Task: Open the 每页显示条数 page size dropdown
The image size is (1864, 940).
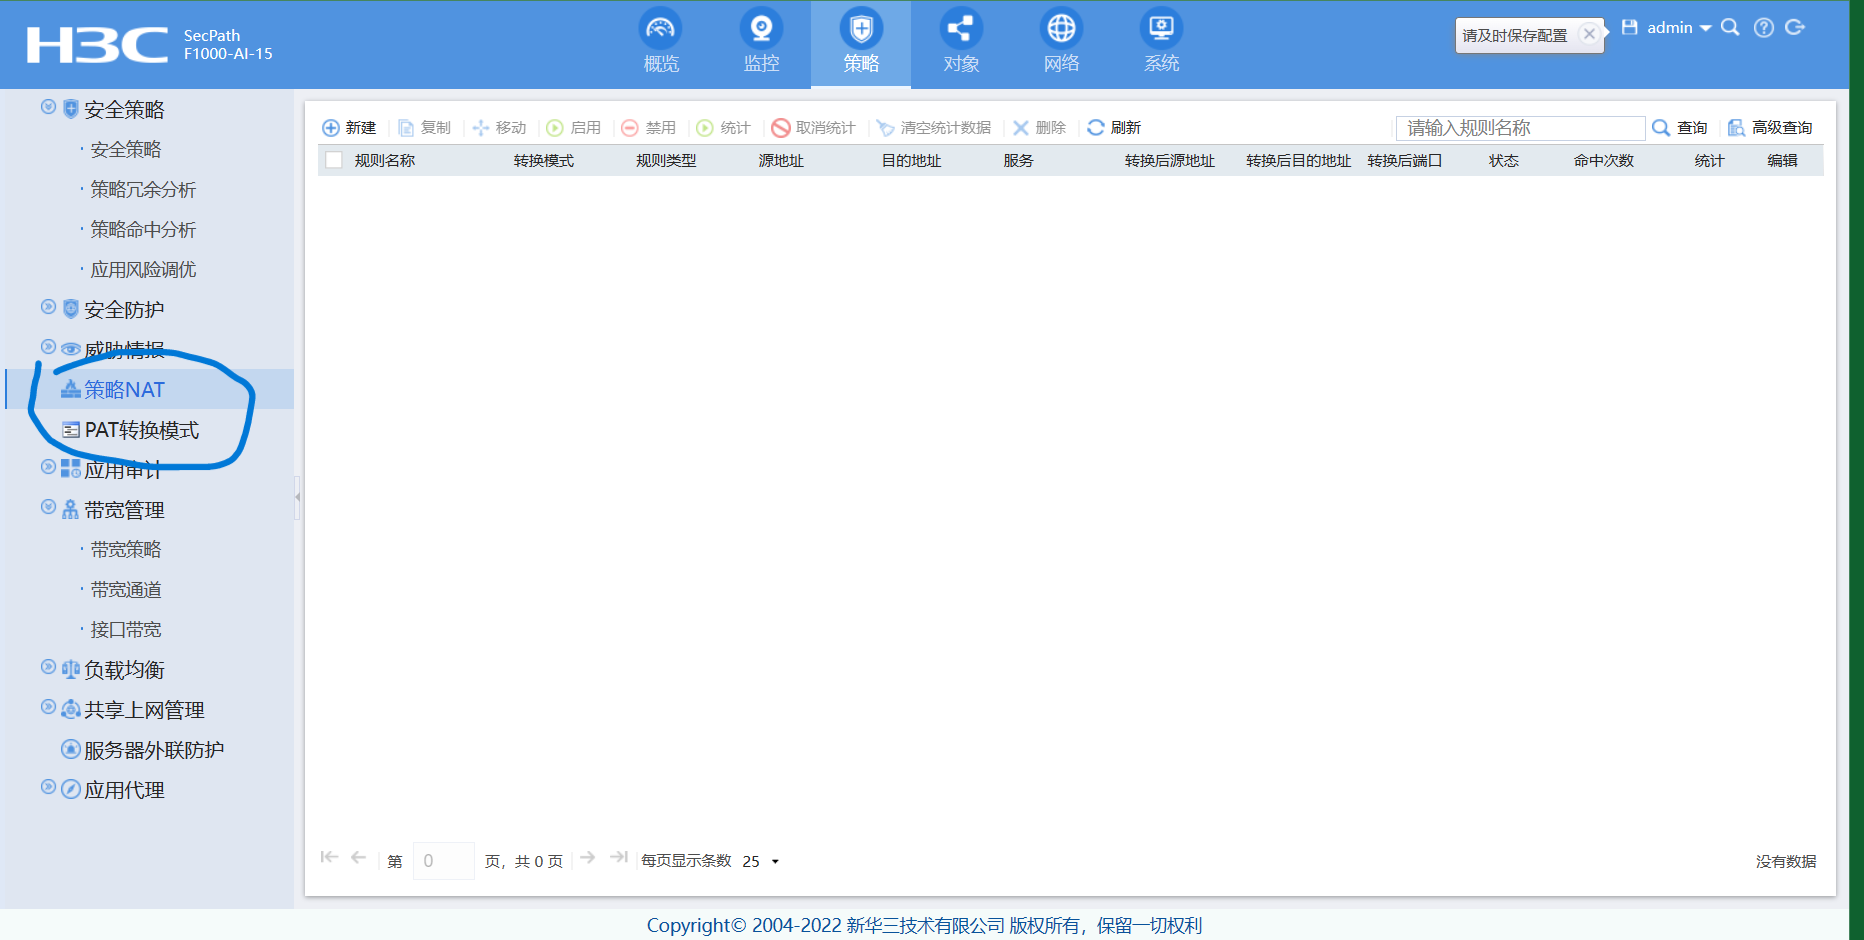Action: click(761, 861)
